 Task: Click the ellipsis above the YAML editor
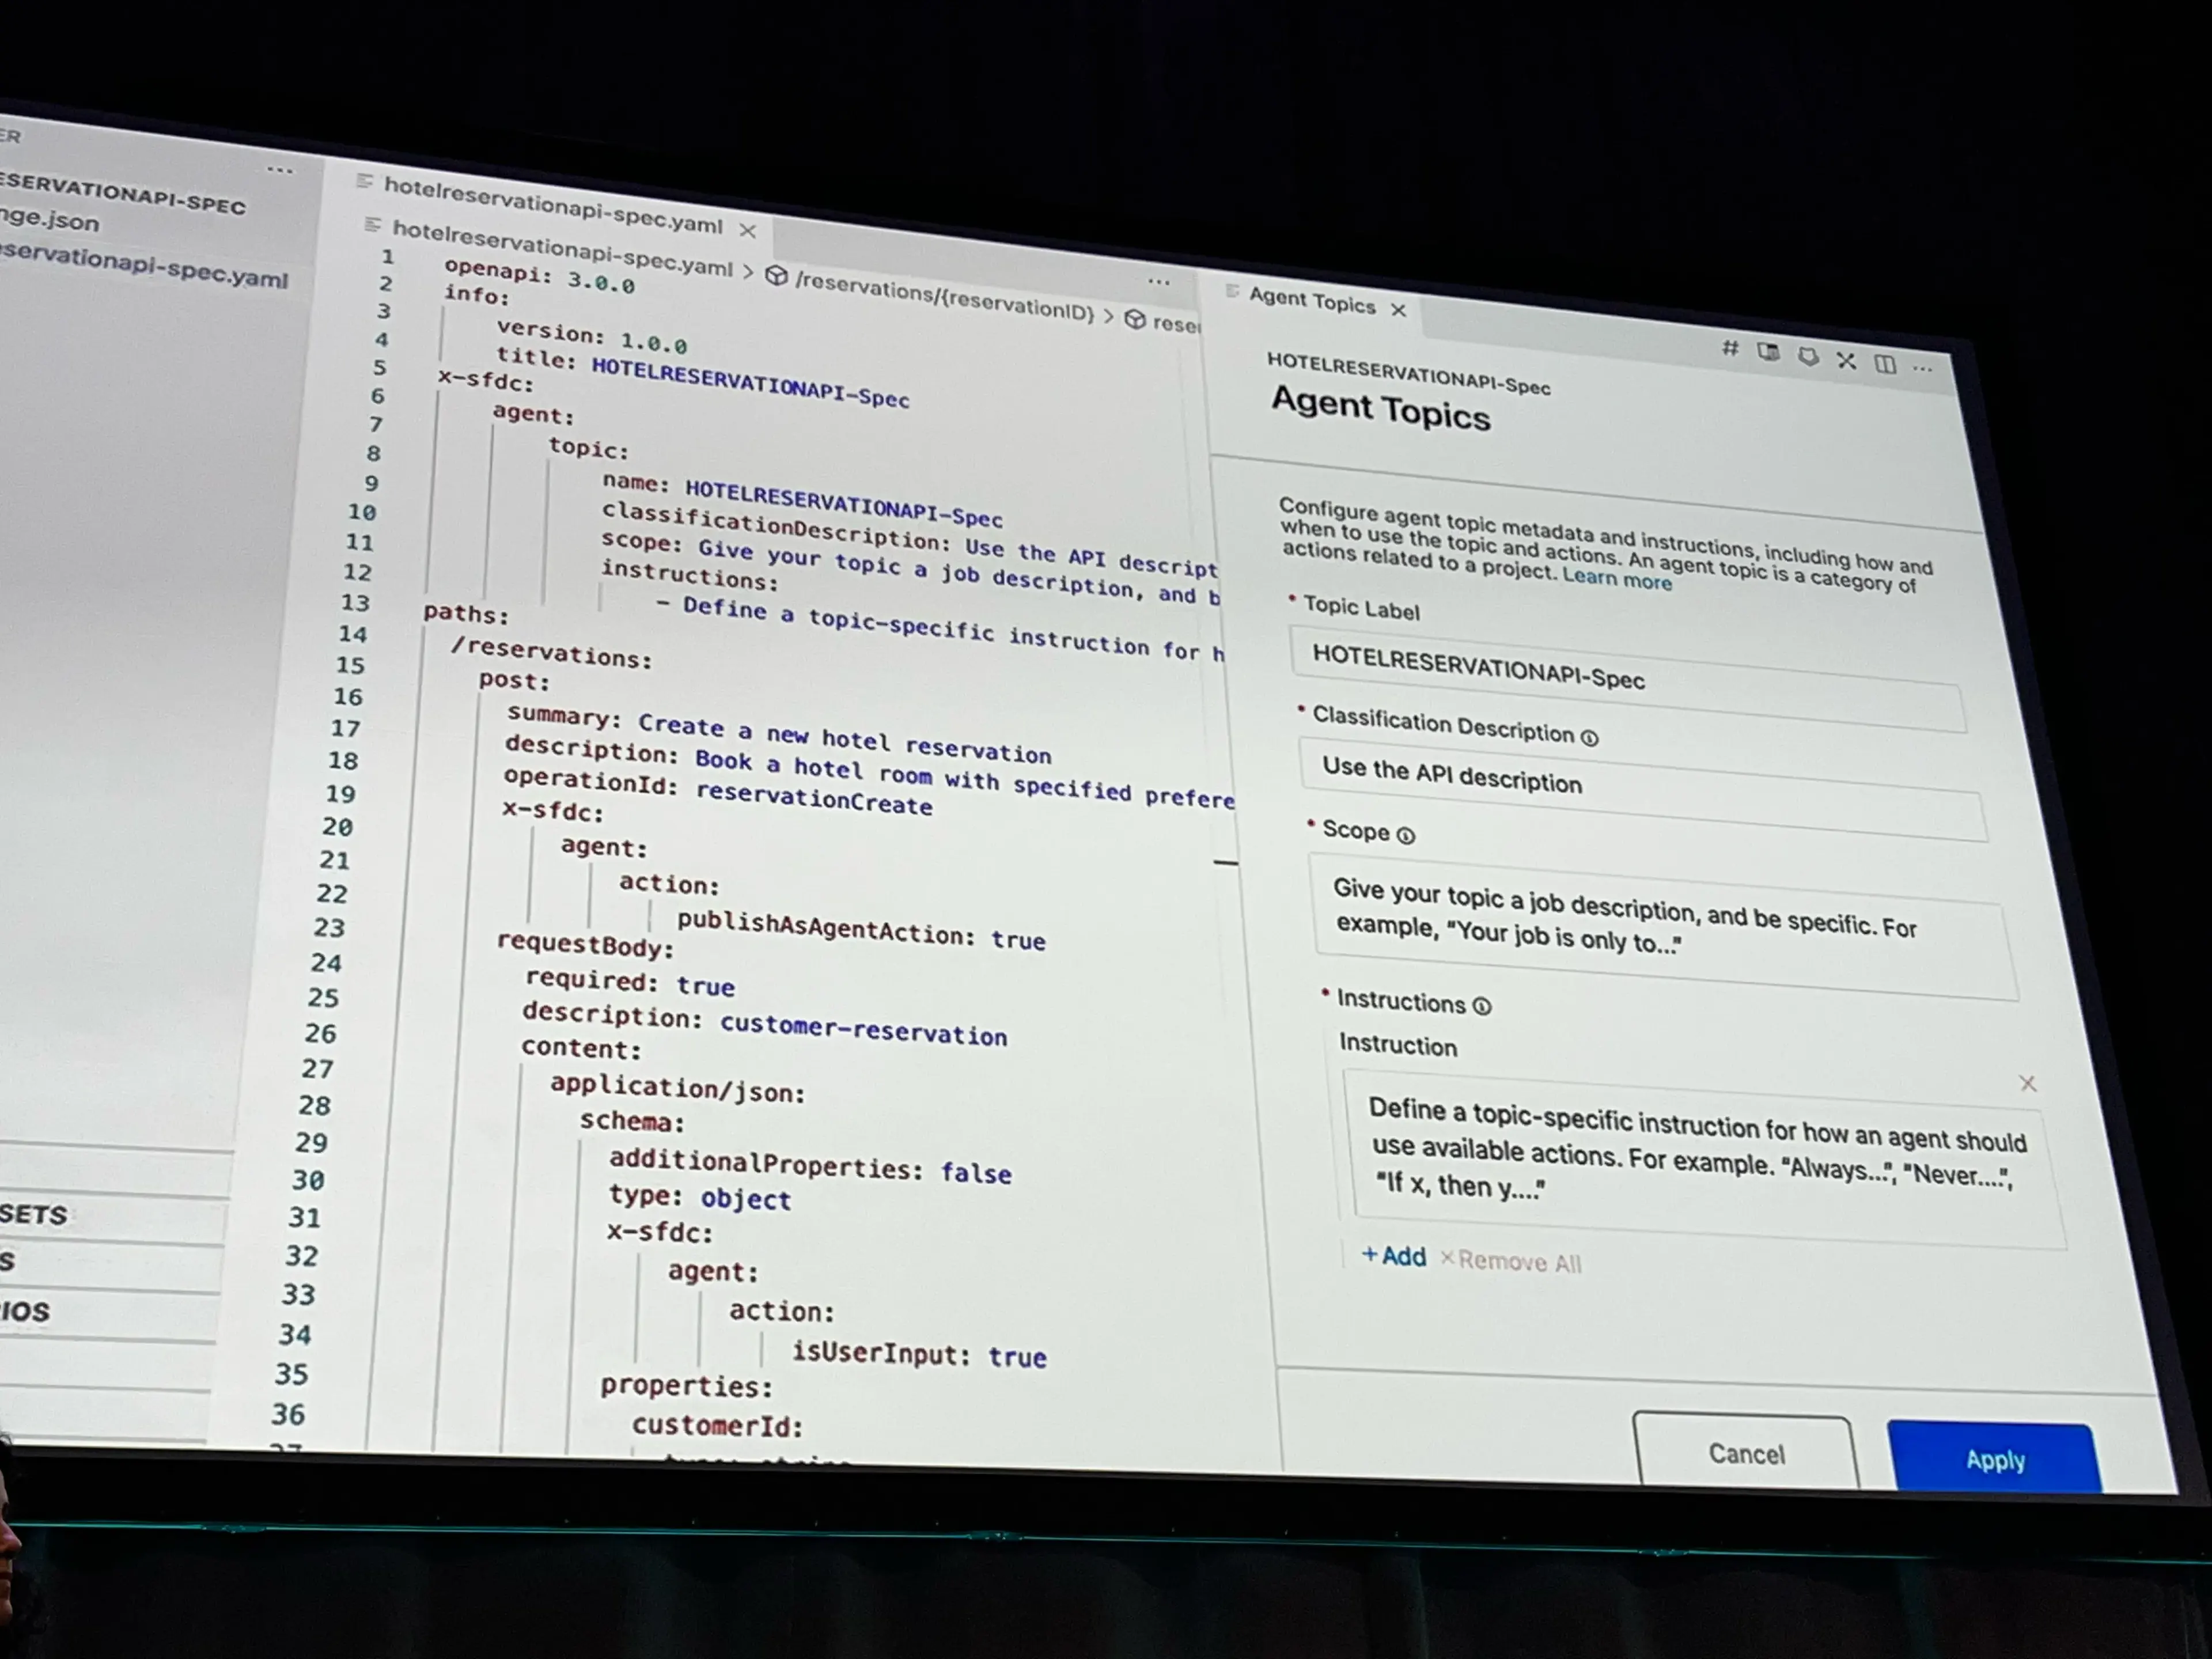(1159, 281)
